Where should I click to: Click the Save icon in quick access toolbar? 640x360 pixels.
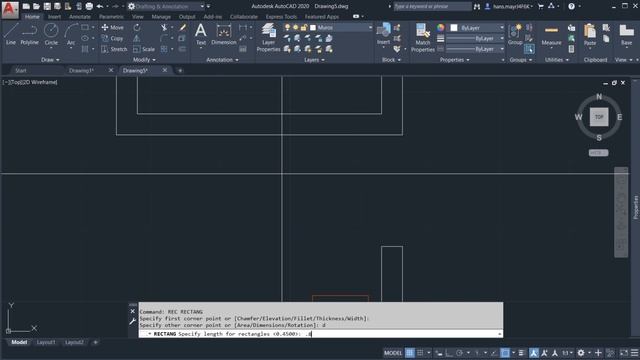(x=47, y=6)
